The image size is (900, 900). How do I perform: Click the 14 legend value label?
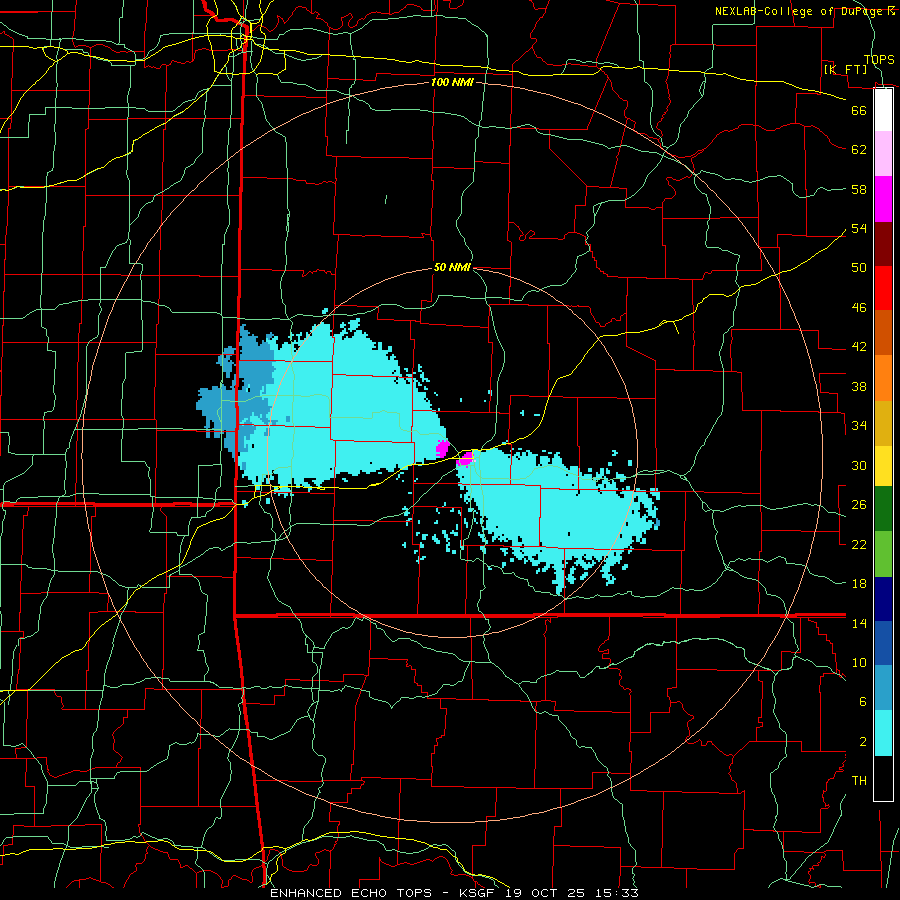point(859,623)
